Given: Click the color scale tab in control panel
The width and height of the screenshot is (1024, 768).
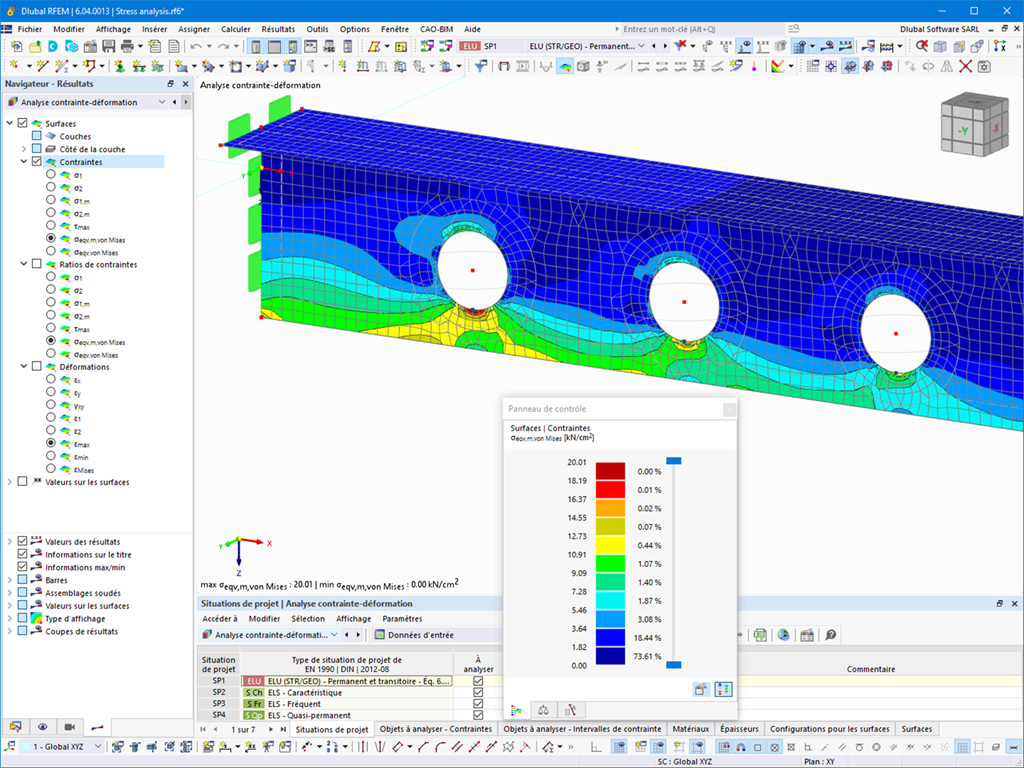Looking at the screenshot, I should [516, 710].
